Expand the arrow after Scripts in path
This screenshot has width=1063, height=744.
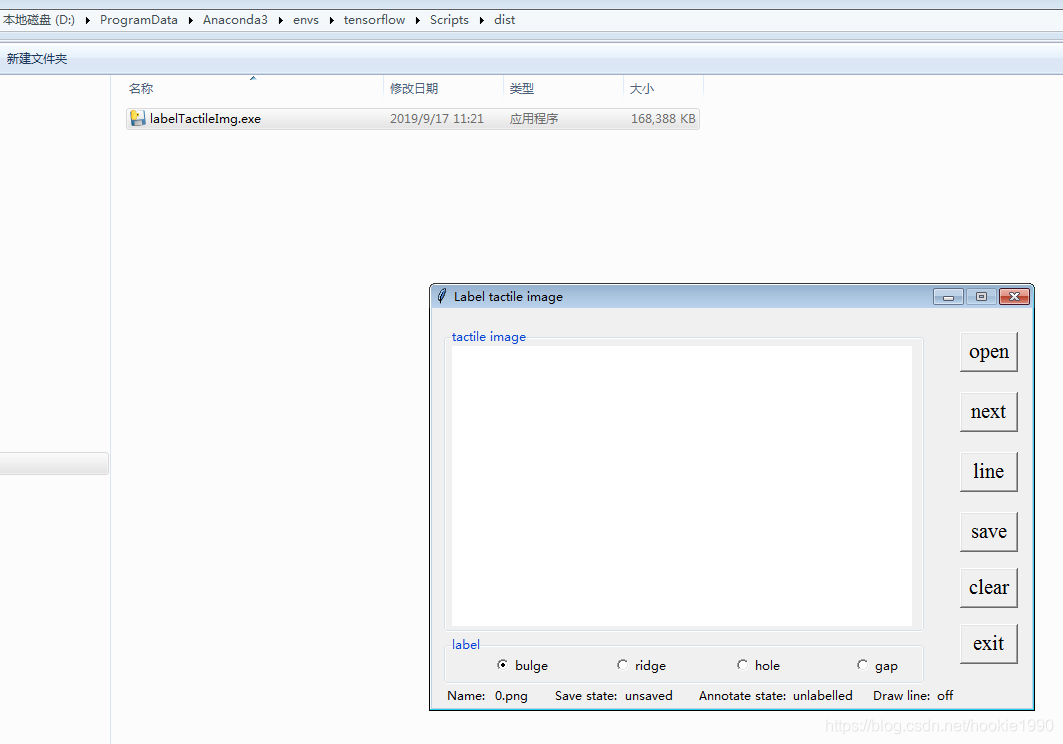481,20
